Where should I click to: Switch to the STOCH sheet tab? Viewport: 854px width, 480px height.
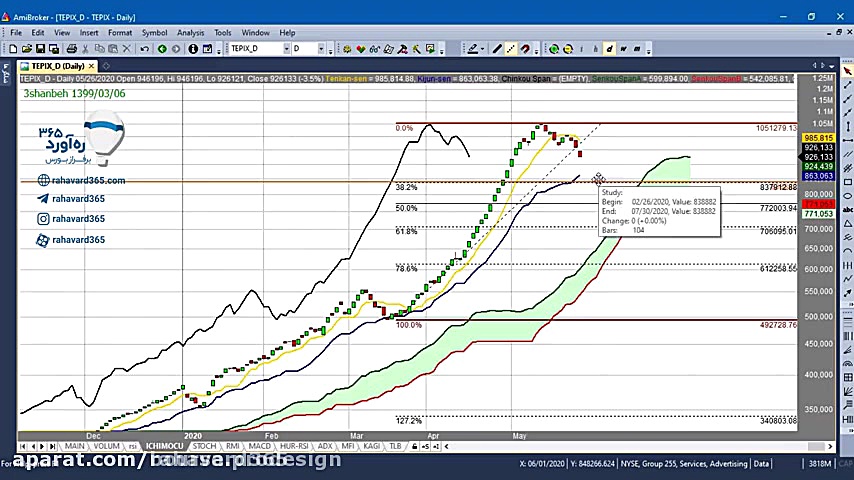click(x=204, y=446)
